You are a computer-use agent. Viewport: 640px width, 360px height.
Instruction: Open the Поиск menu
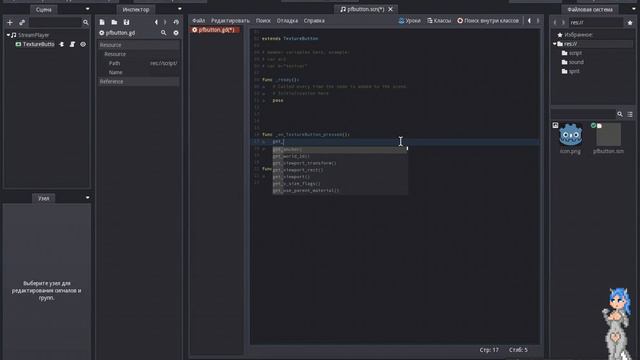pos(263,20)
